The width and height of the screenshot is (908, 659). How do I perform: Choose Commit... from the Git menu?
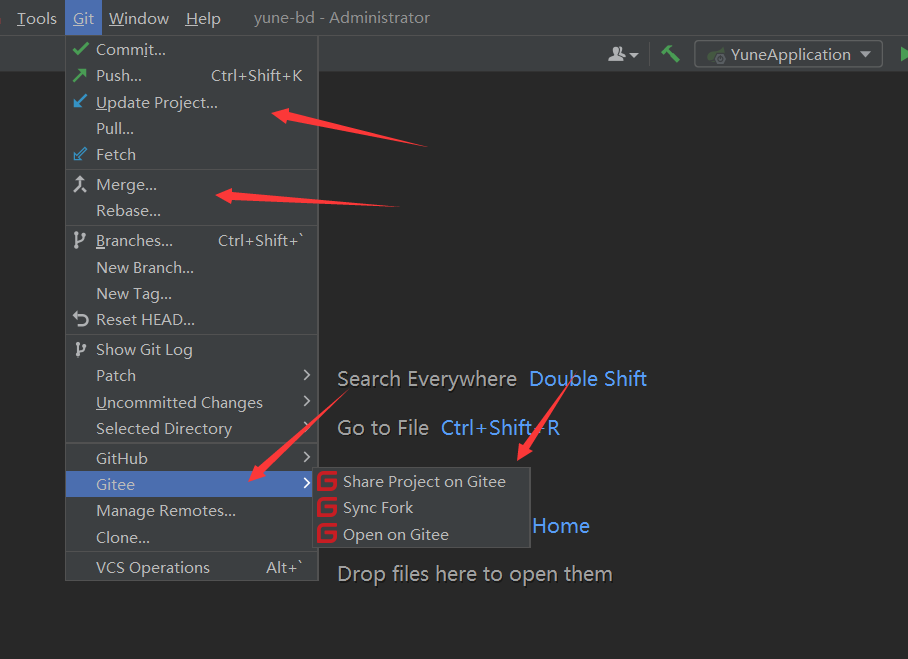[192, 49]
